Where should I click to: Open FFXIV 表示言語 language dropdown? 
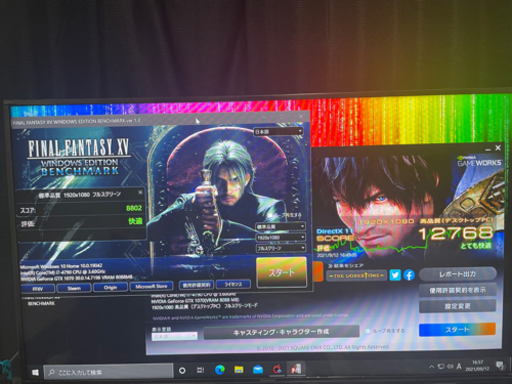coord(175,336)
